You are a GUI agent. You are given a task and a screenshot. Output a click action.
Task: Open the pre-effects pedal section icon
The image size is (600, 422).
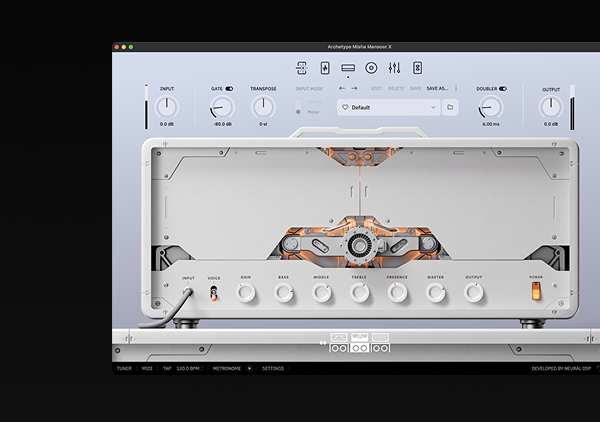tap(301, 68)
